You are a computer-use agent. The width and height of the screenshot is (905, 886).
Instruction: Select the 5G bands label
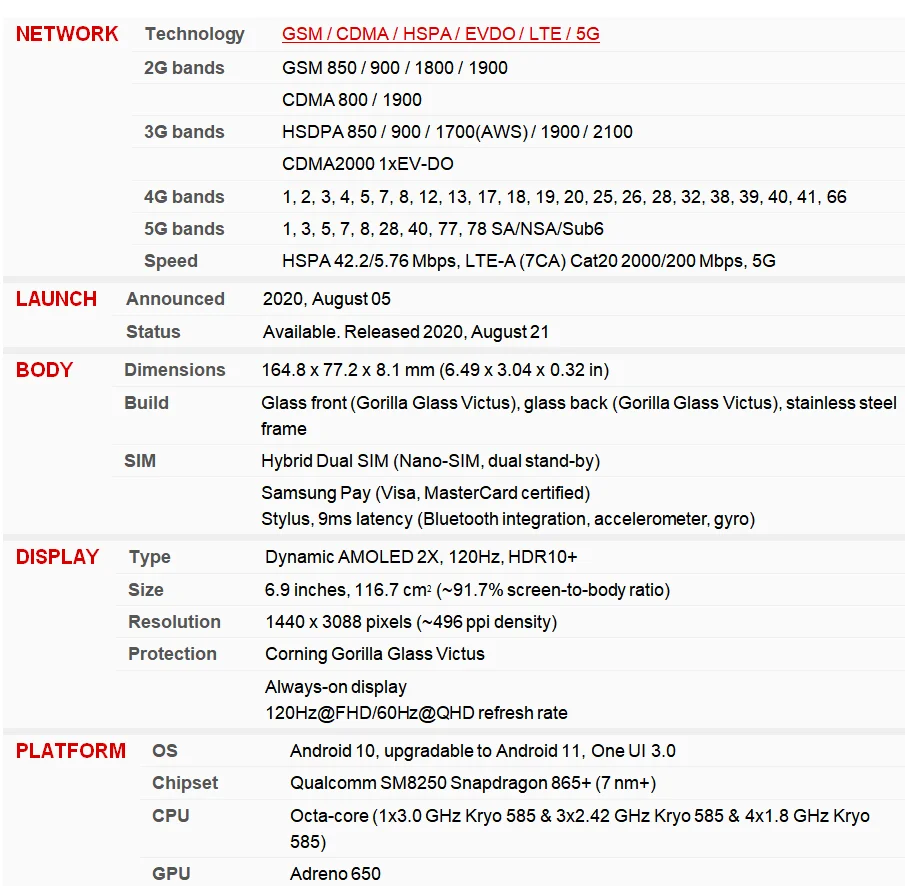(184, 229)
